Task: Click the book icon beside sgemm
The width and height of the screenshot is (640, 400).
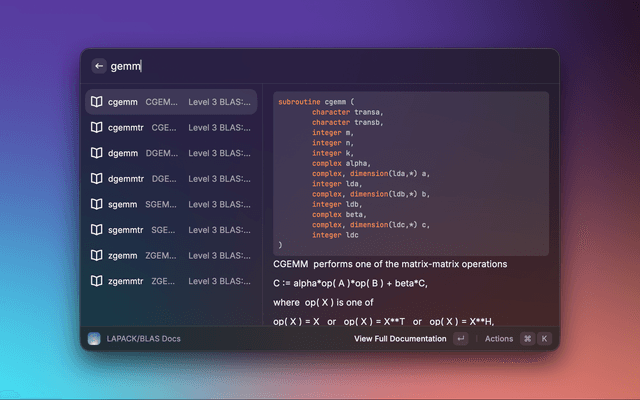Action: click(x=96, y=204)
